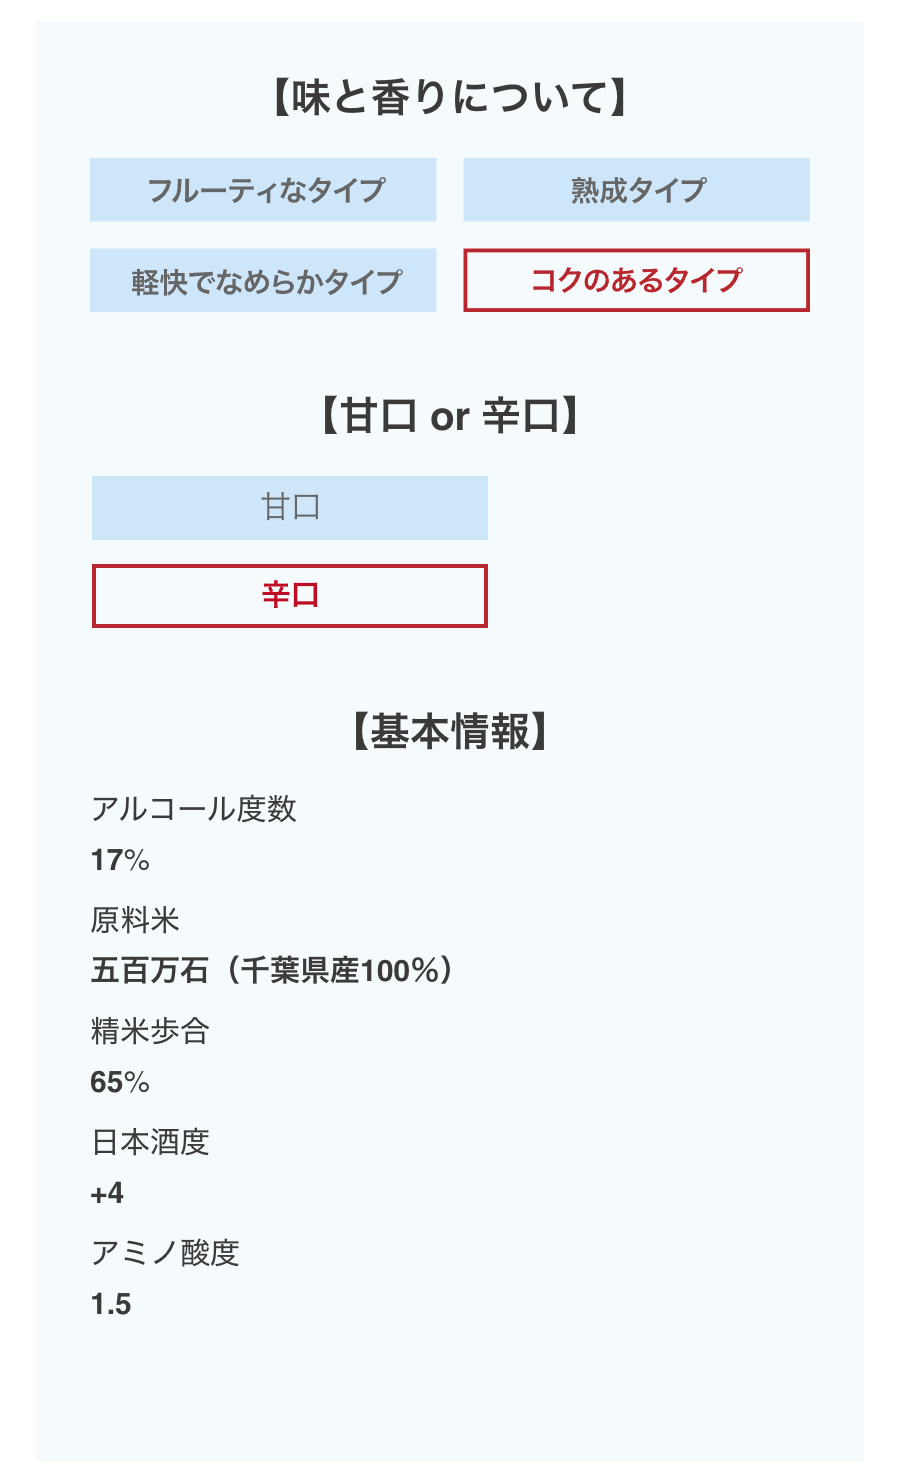Viewport: 900px width, 1478px height.
Task: Click the 【味と香りについて】 section heading
Action: click(450, 98)
